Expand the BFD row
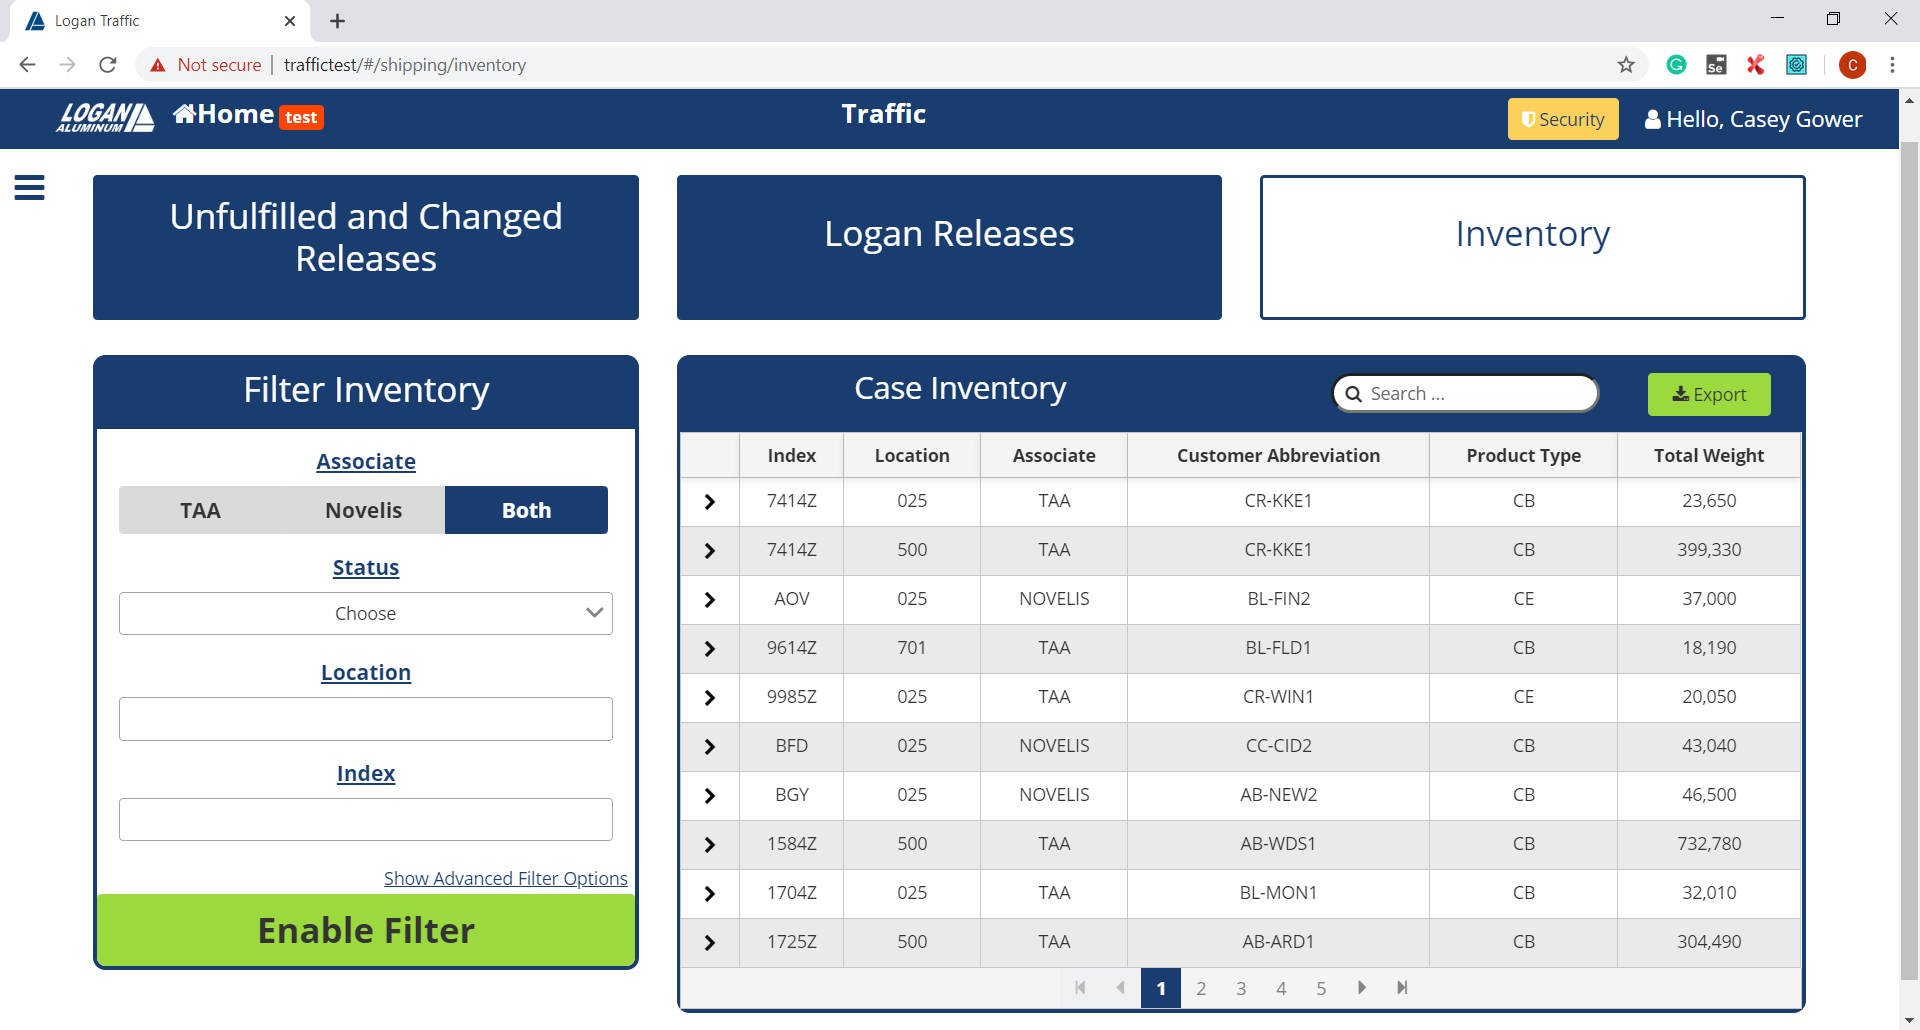The width and height of the screenshot is (1920, 1030). click(710, 747)
